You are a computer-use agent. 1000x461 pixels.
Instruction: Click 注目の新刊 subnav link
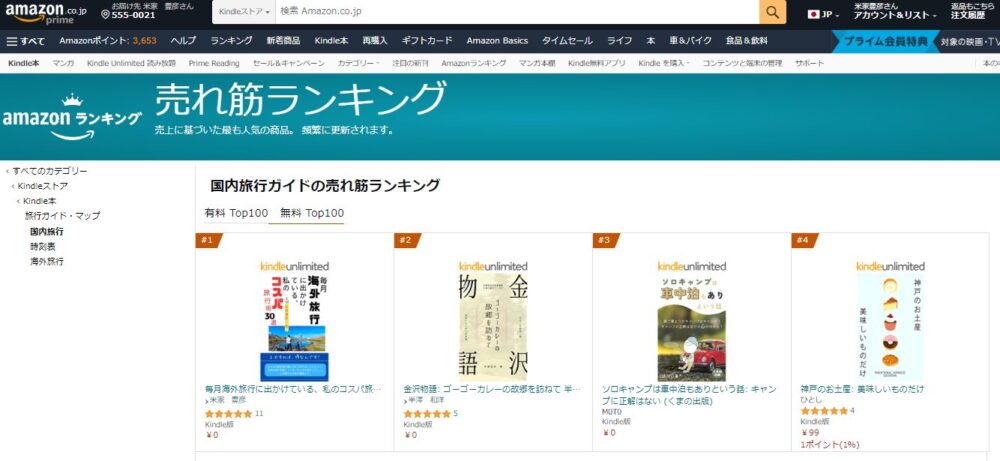click(410, 63)
